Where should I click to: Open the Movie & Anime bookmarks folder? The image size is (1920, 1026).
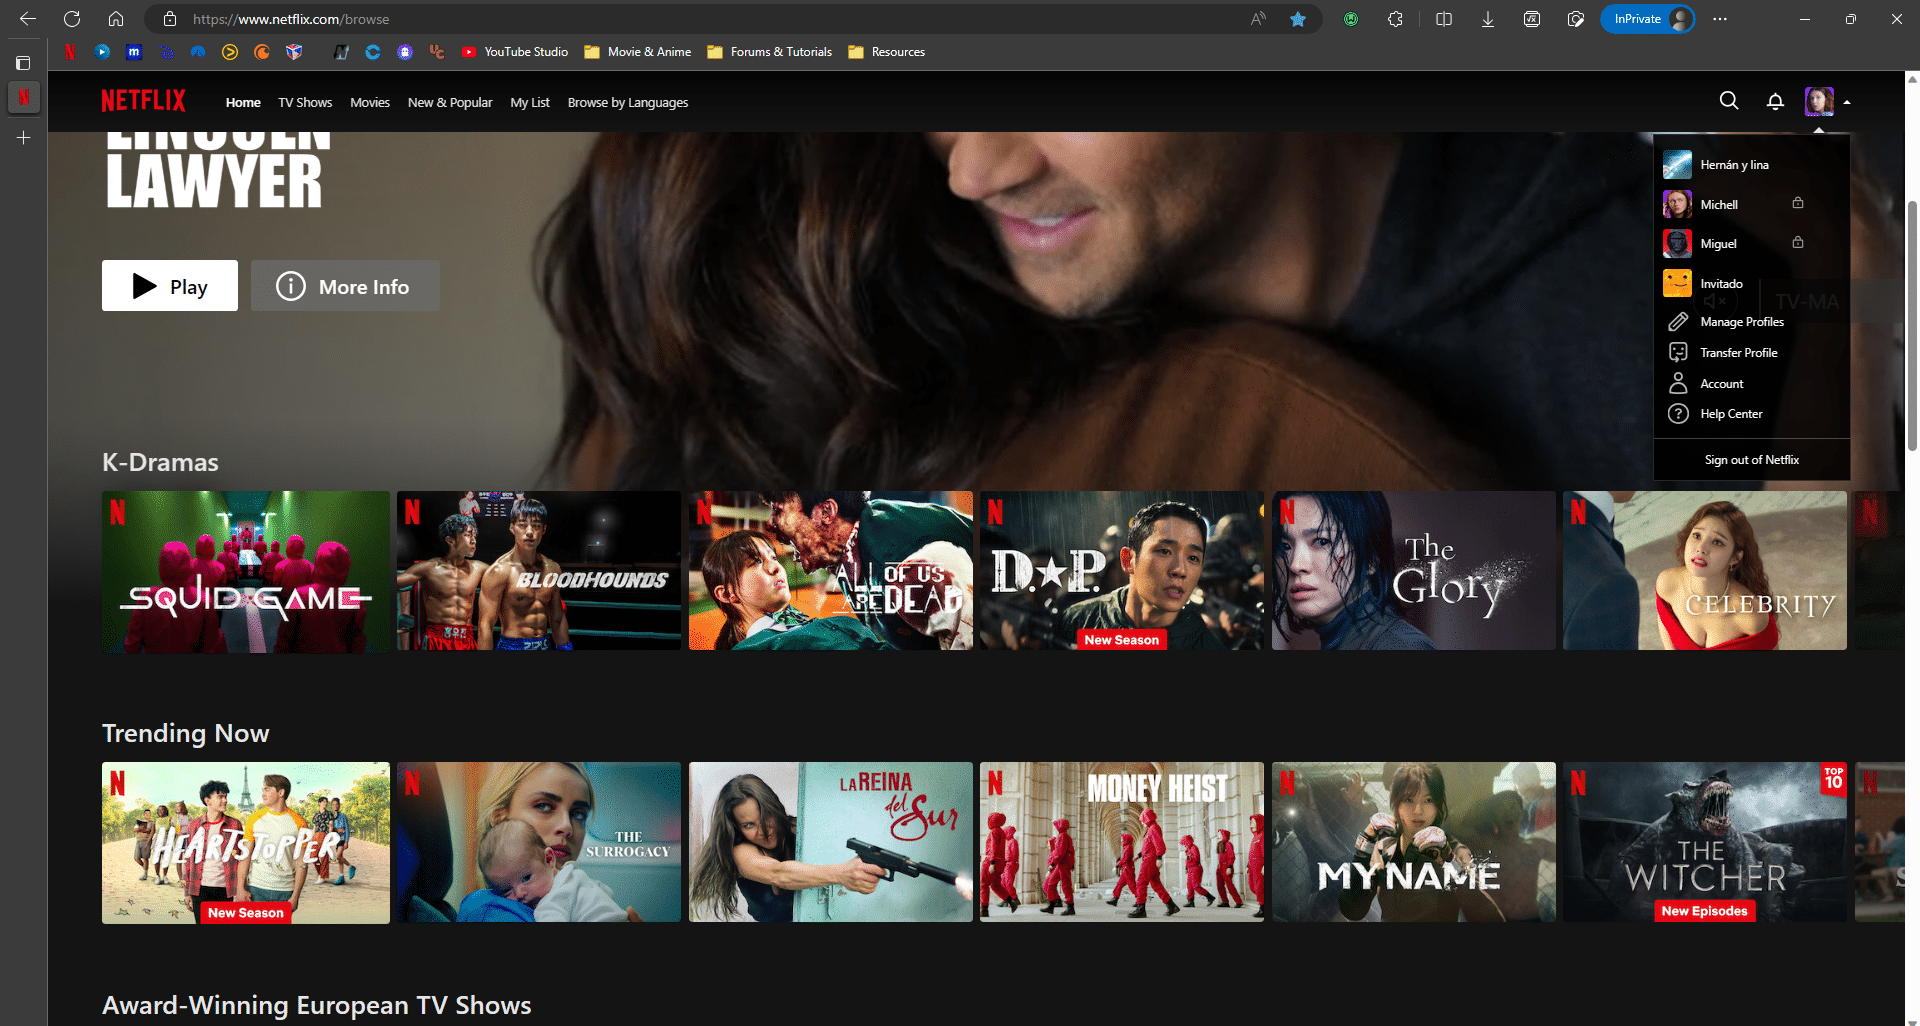coord(638,52)
